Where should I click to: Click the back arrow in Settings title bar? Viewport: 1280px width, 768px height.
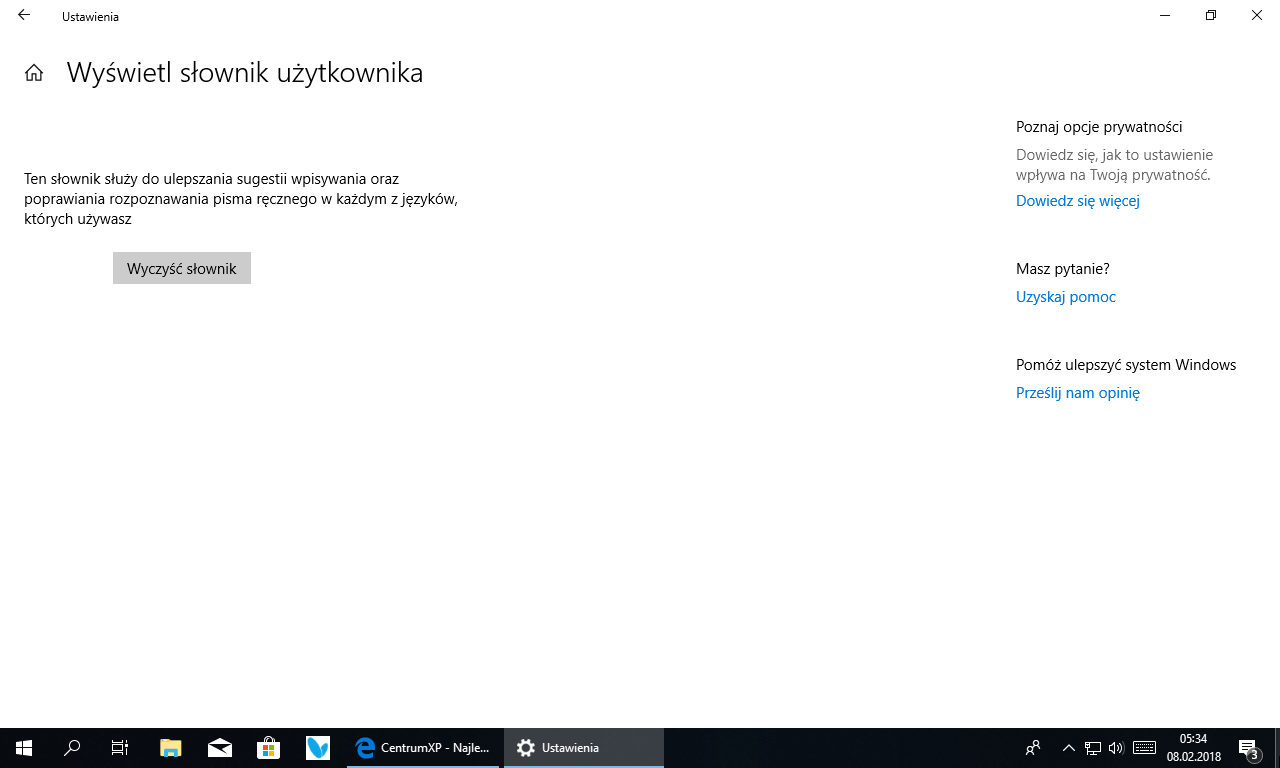coord(24,16)
